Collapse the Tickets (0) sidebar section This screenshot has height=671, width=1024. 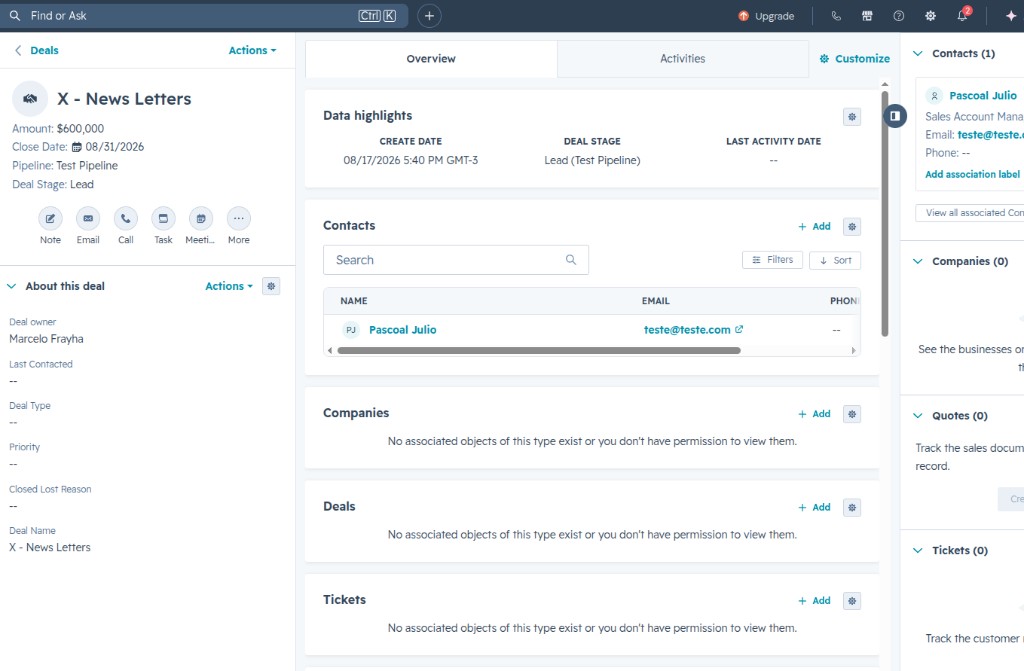coord(918,550)
